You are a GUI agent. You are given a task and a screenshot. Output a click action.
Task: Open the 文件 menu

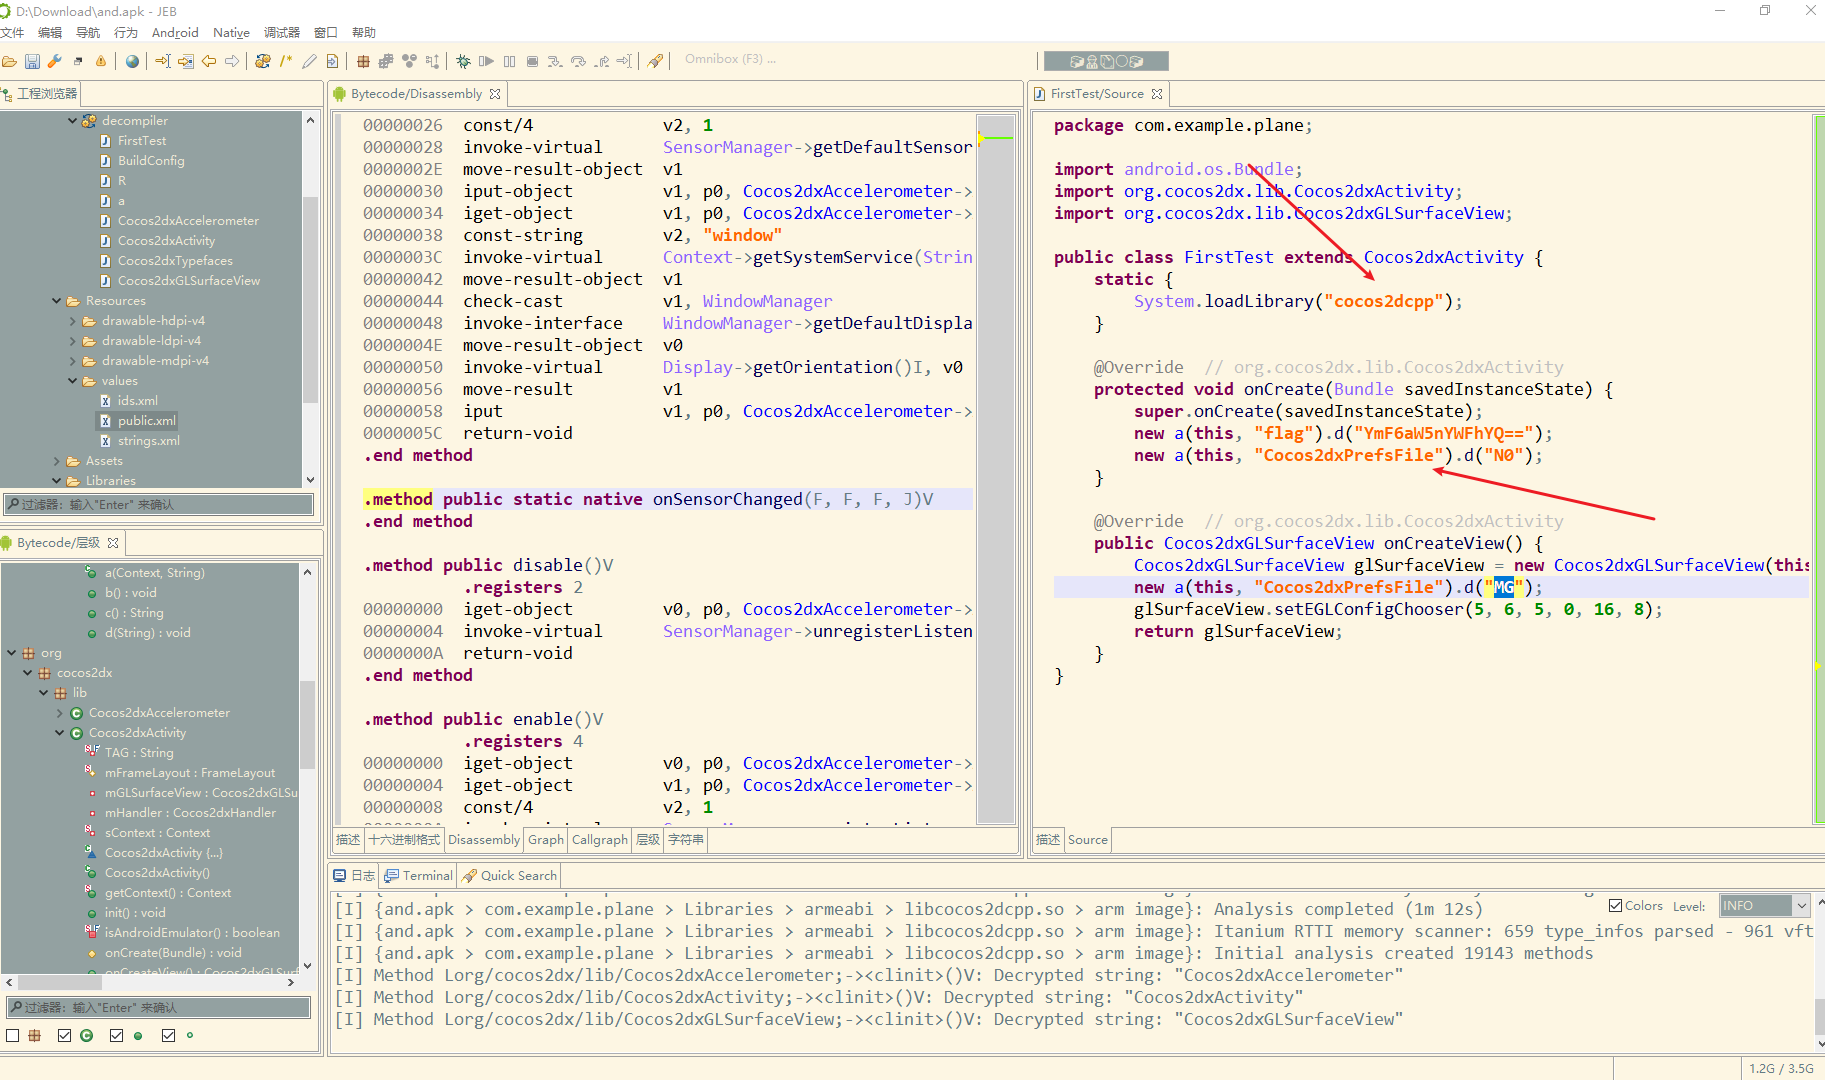[12, 33]
